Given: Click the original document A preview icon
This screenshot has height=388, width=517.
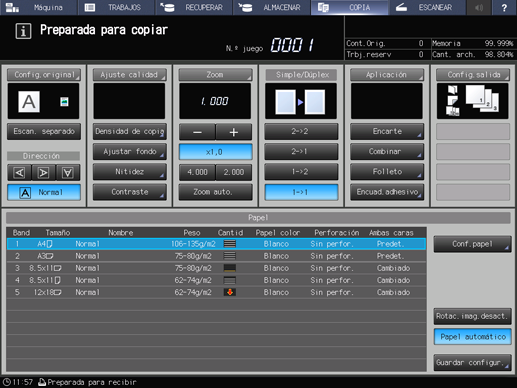Looking at the screenshot, I should pyautogui.click(x=29, y=102).
